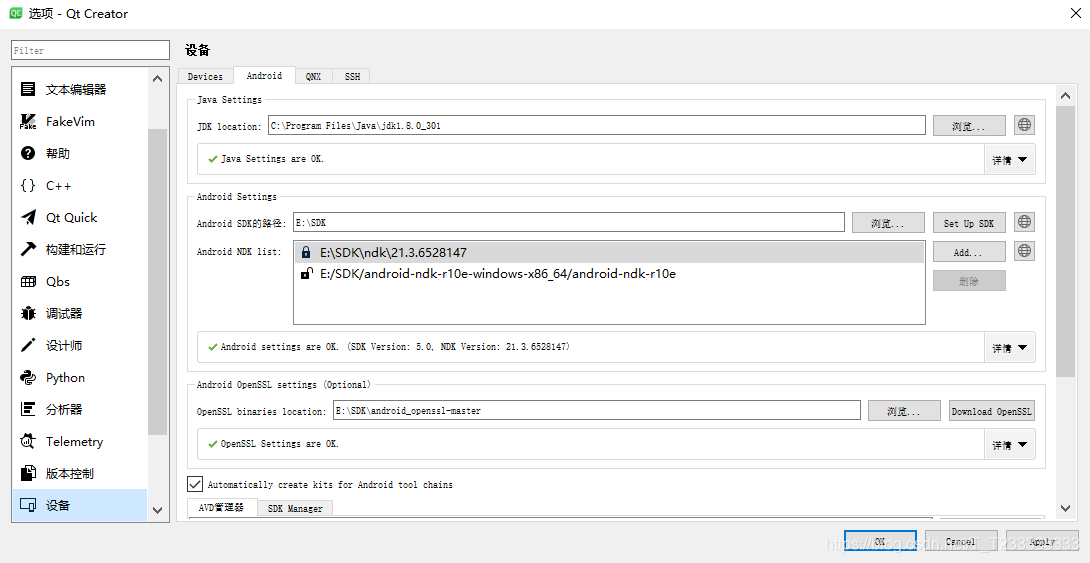Image resolution: width=1090 pixels, height=563 pixels.
Task: Click OpenSSL binaries location field
Action: click(x=596, y=410)
